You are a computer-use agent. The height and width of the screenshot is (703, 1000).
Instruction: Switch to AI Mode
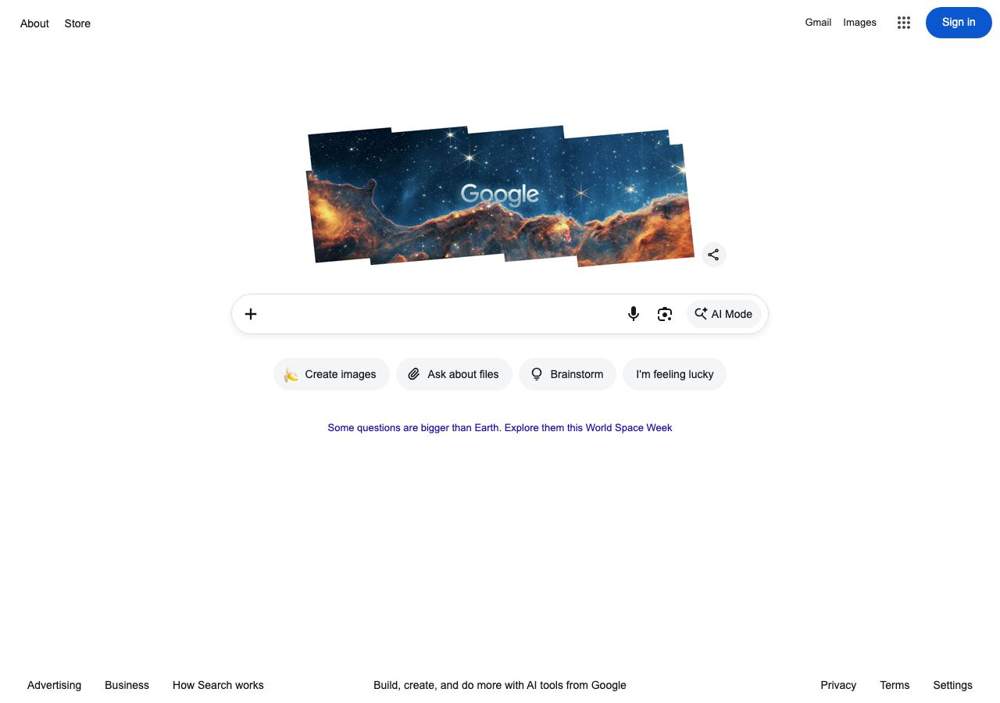[723, 314]
